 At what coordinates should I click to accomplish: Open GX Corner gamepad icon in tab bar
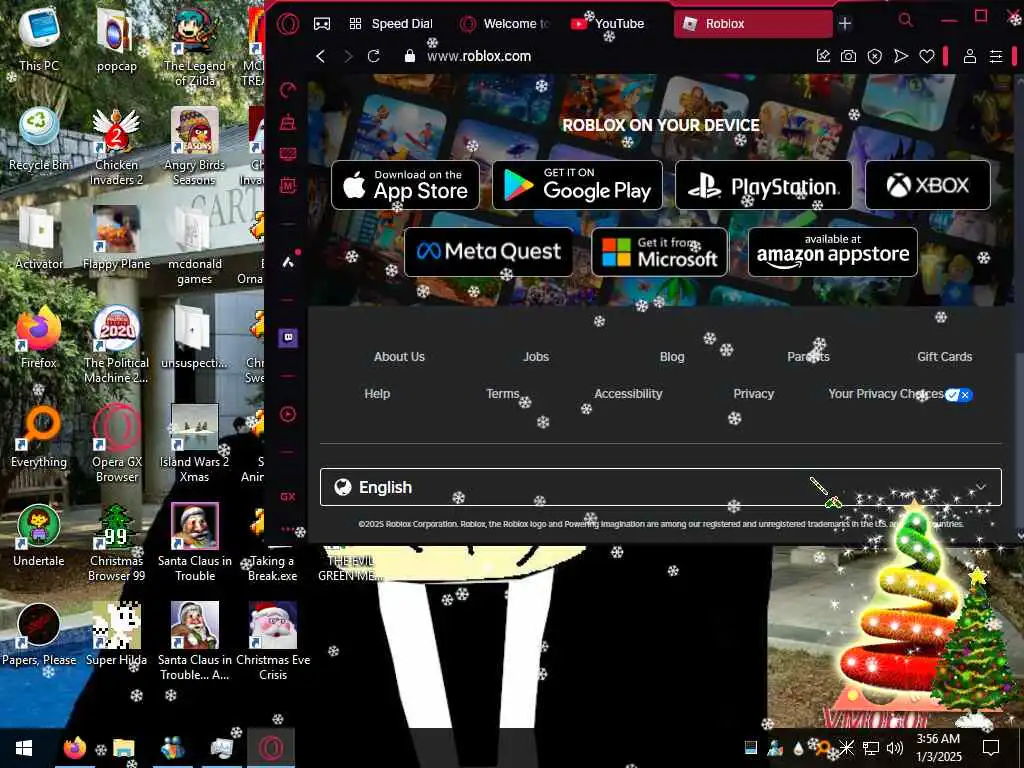click(x=322, y=24)
